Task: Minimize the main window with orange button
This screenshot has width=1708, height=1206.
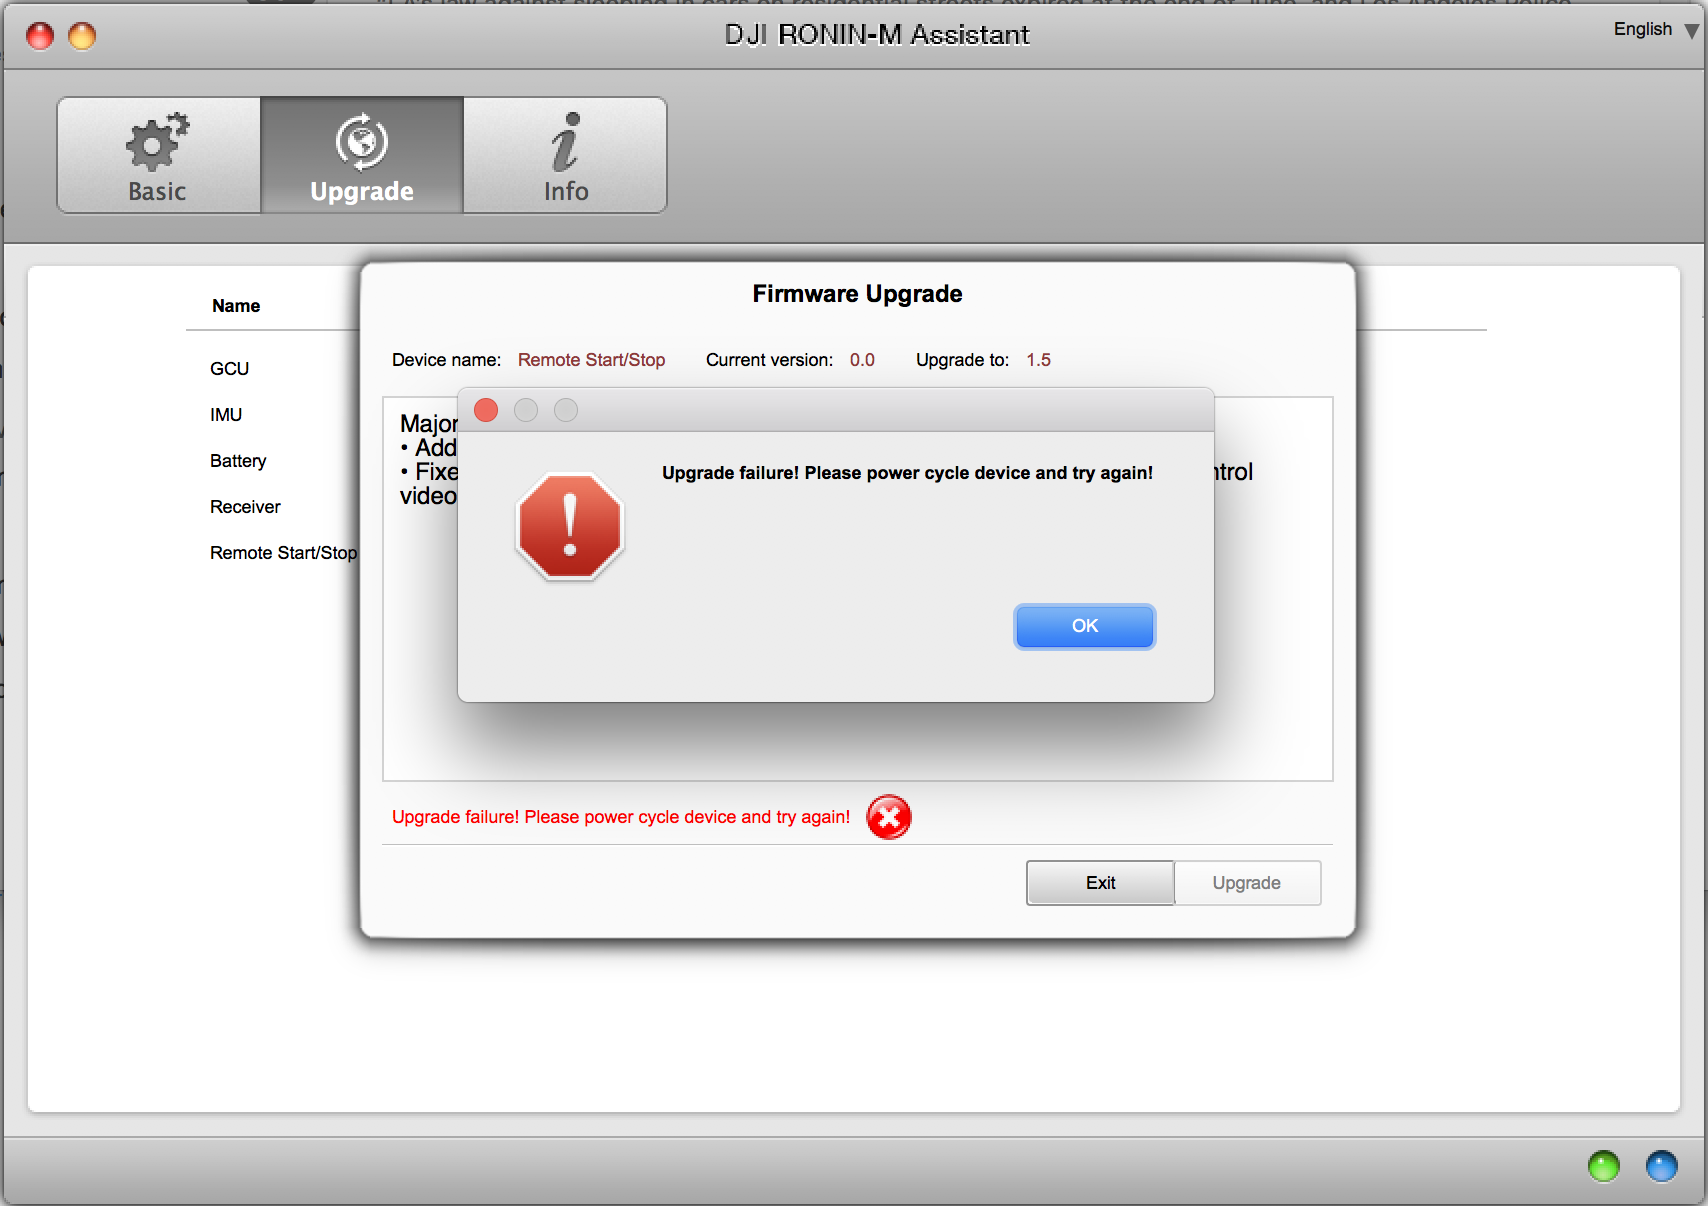Action: [x=82, y=36]
